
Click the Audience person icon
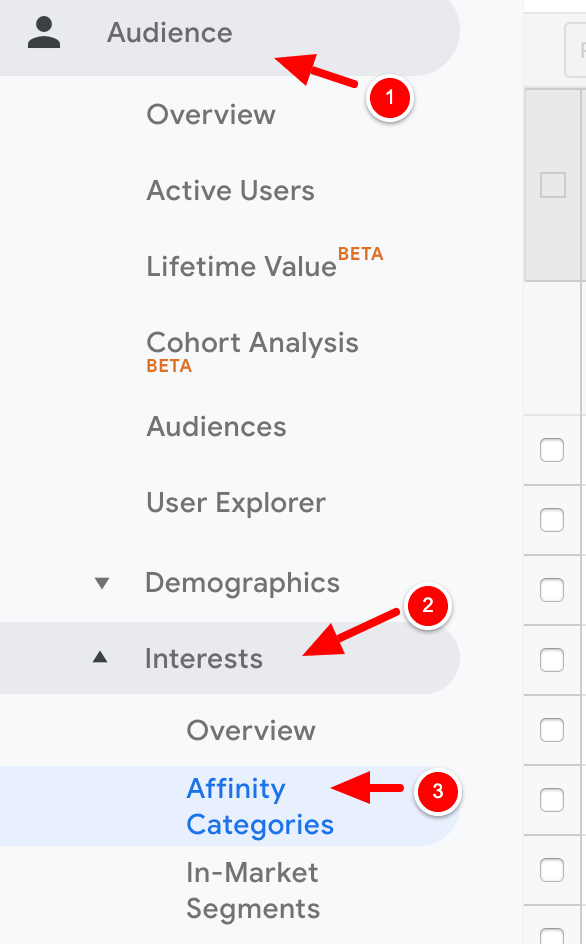[44, 31]
